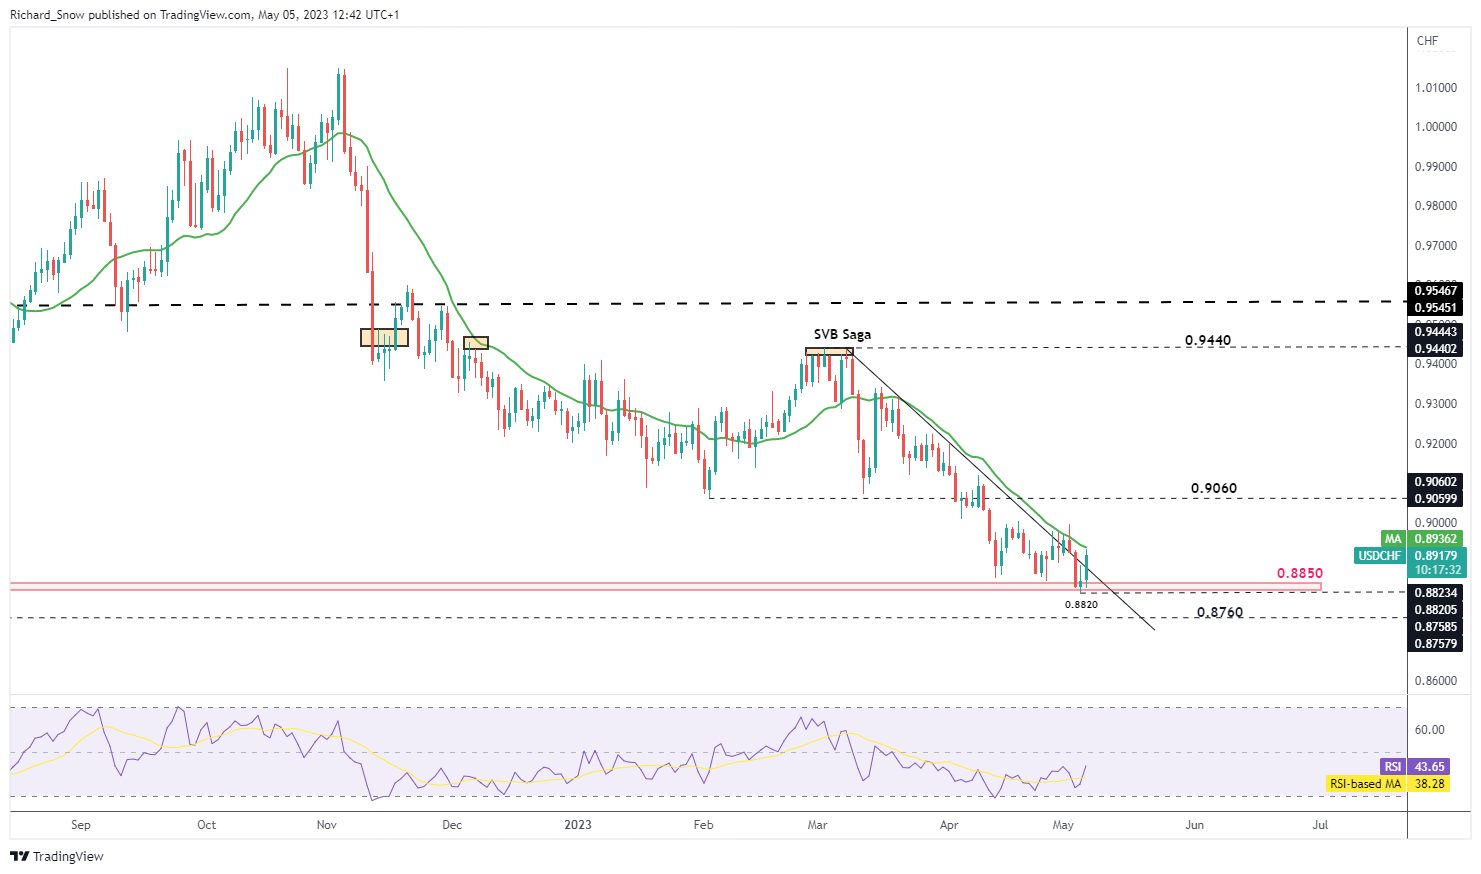The width and height of the screenshot is (1481, 874).
Task: Click the TradingView logo at bottom left
Action: coord(57,856)
